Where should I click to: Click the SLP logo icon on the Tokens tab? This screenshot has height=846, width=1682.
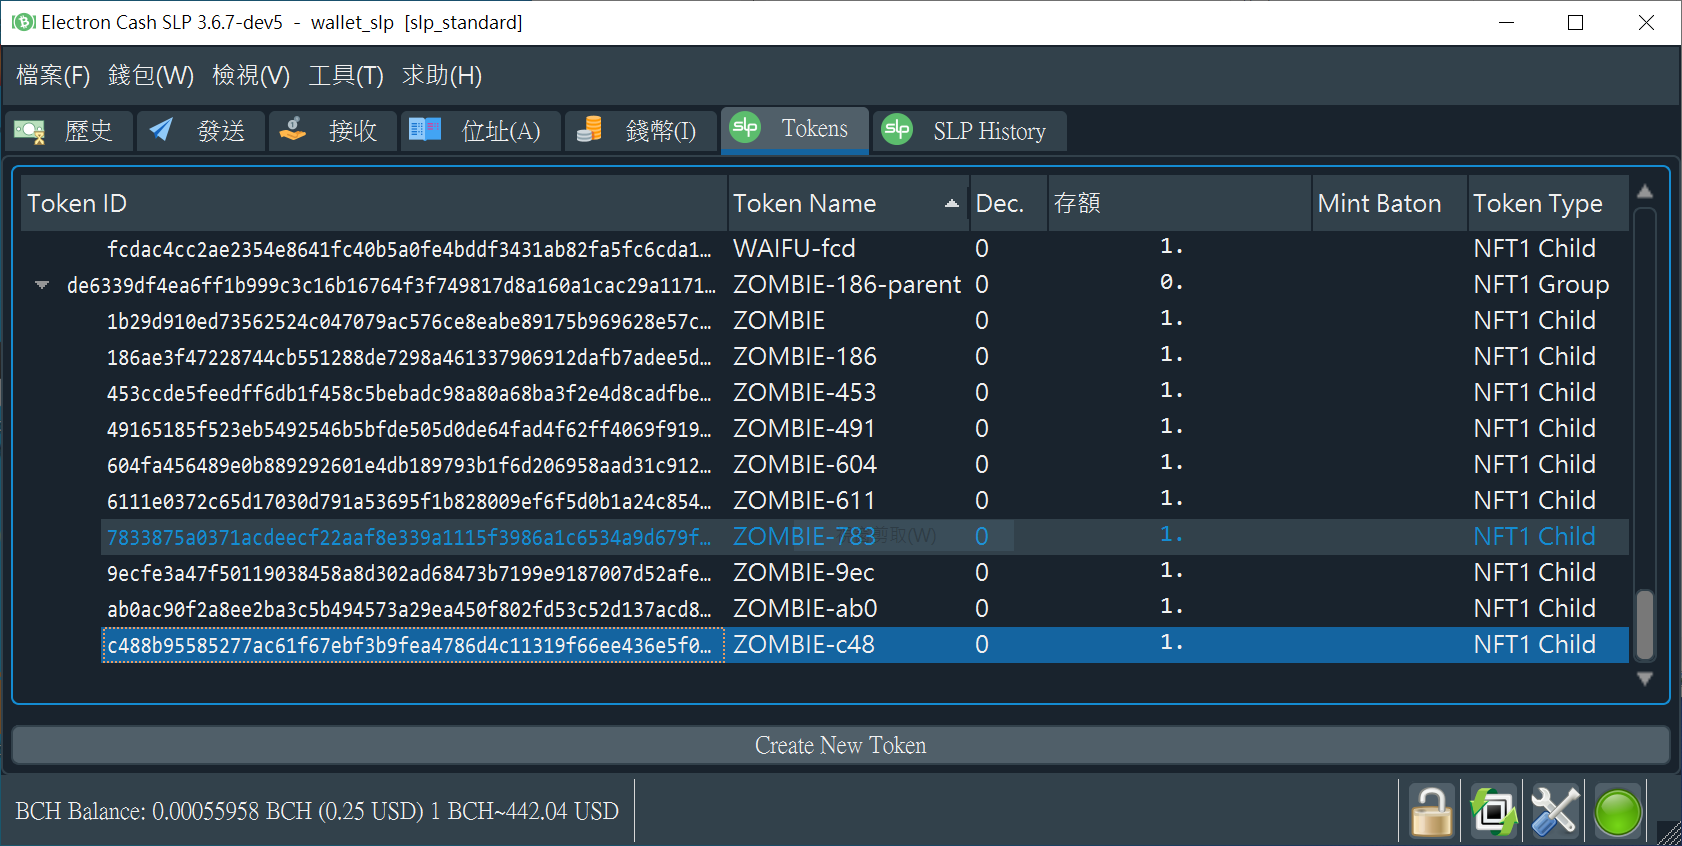tap(745, 128)
